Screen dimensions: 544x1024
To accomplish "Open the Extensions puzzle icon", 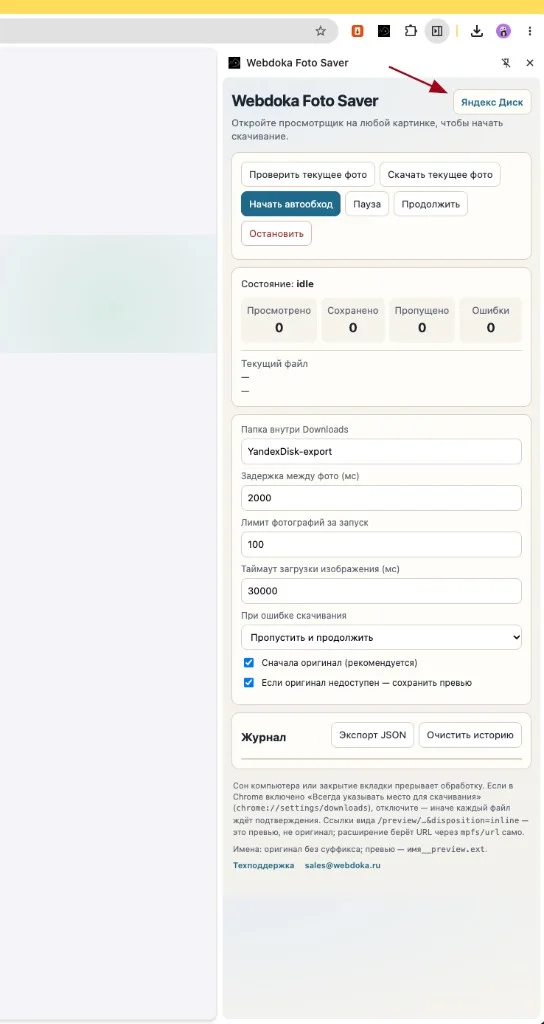I will 410,31.
